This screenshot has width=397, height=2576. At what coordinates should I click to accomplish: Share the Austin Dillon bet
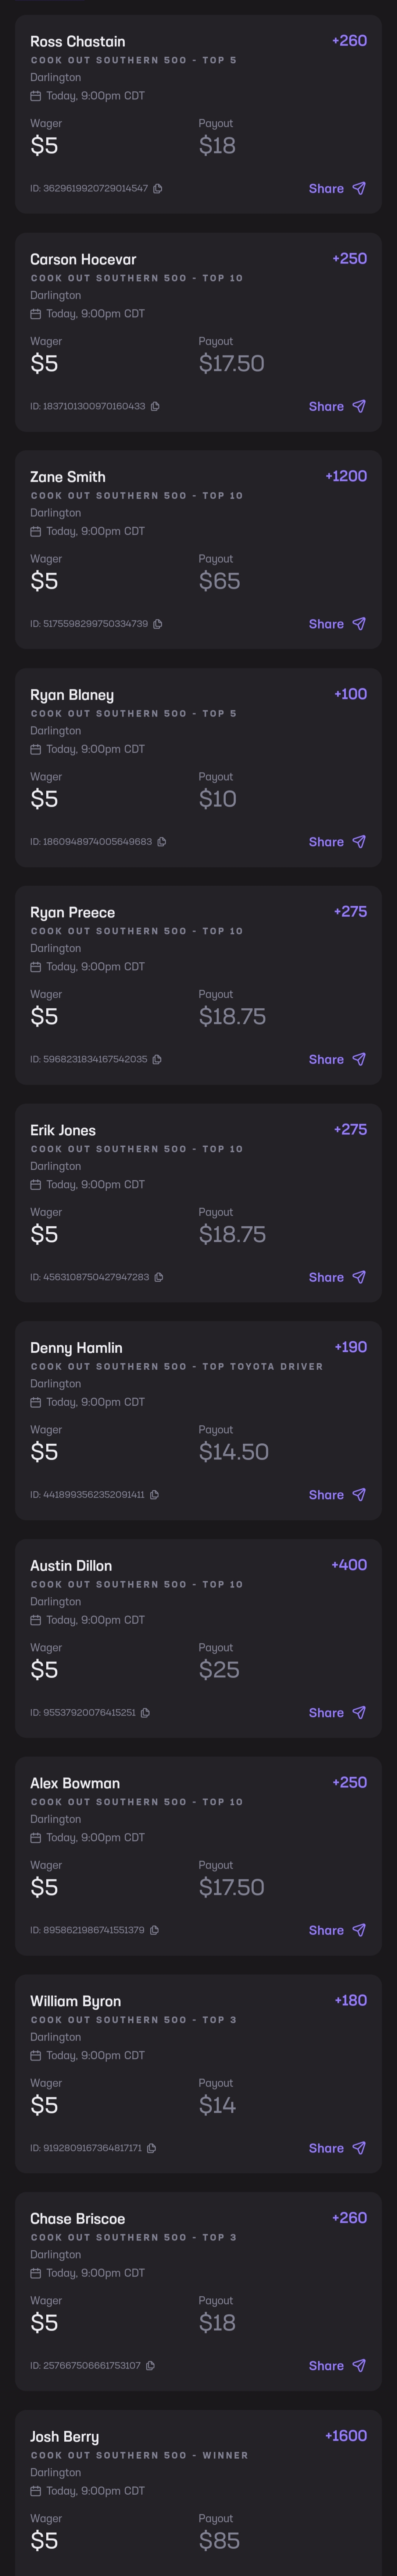(337, 1713)
